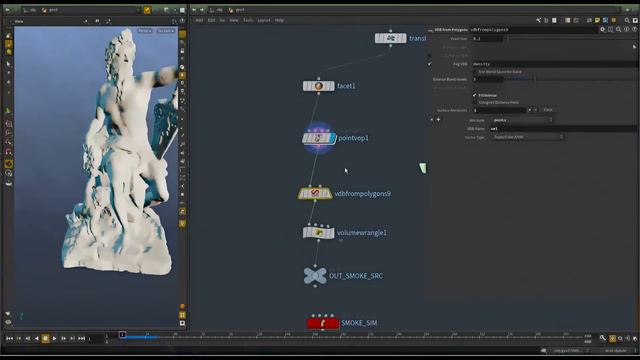
Task: Open the Go menu in network editor
Action: 222,20
